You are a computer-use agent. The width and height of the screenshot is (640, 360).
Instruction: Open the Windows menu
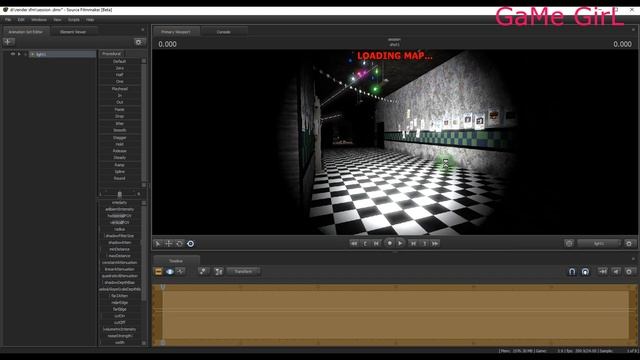[39, 20]
